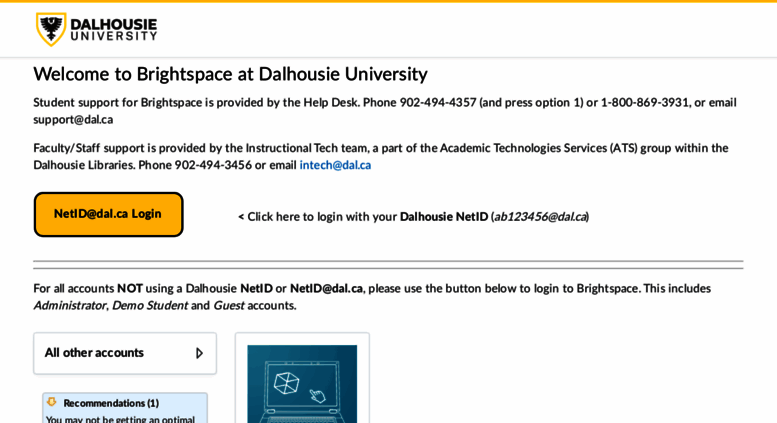Select the support@dal.ca email text
The image size is (777, 423).
point(73,120)
